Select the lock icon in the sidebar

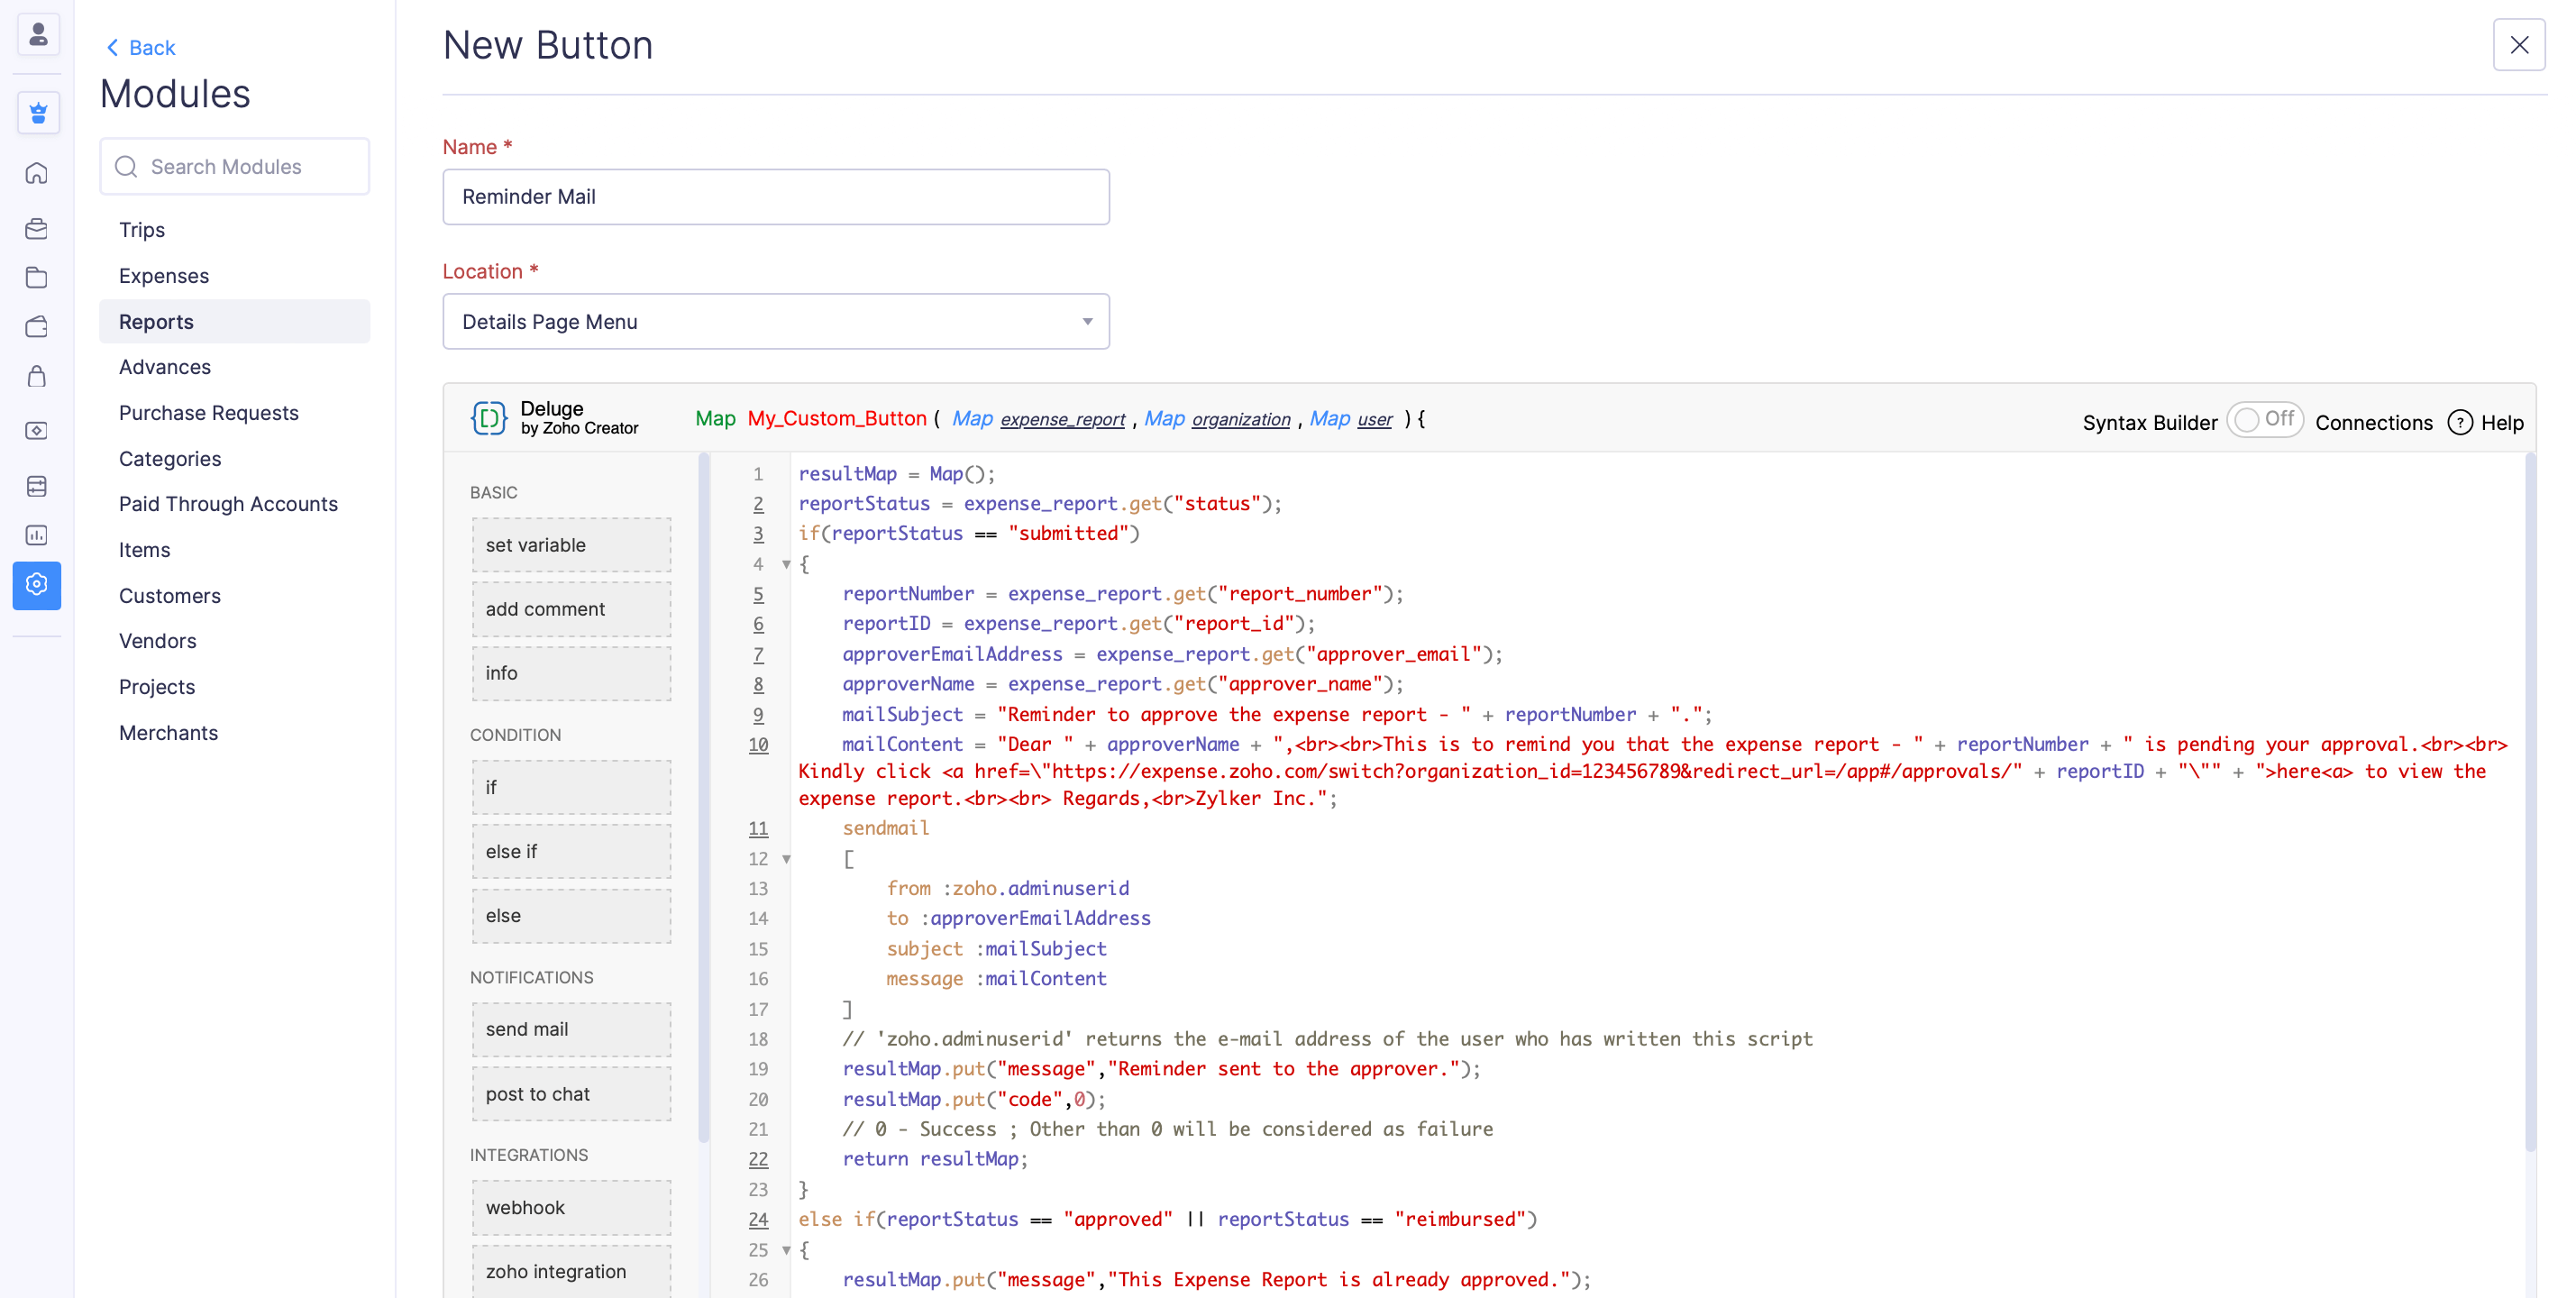(37, 377)
